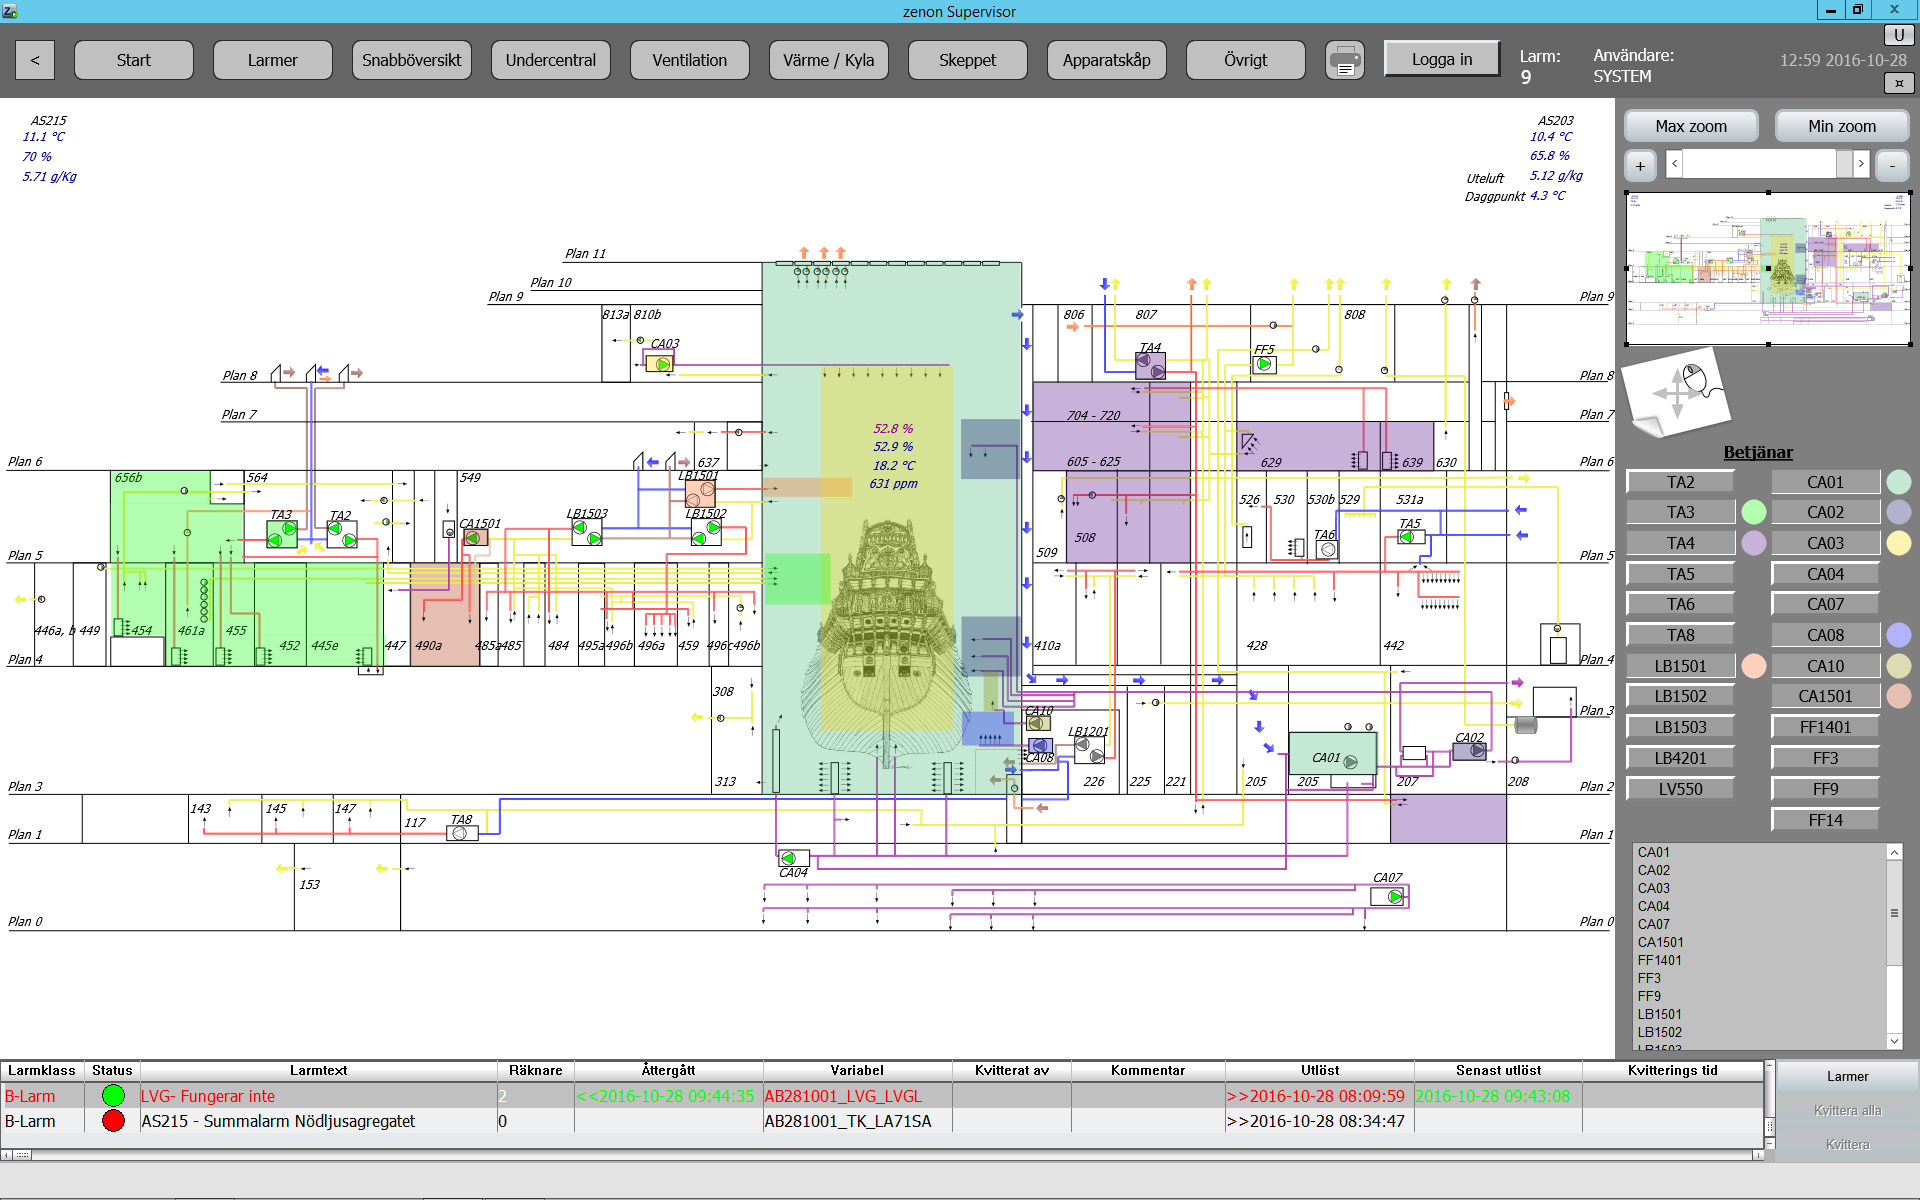Click the zoom slider thumb

[1844, 164]
